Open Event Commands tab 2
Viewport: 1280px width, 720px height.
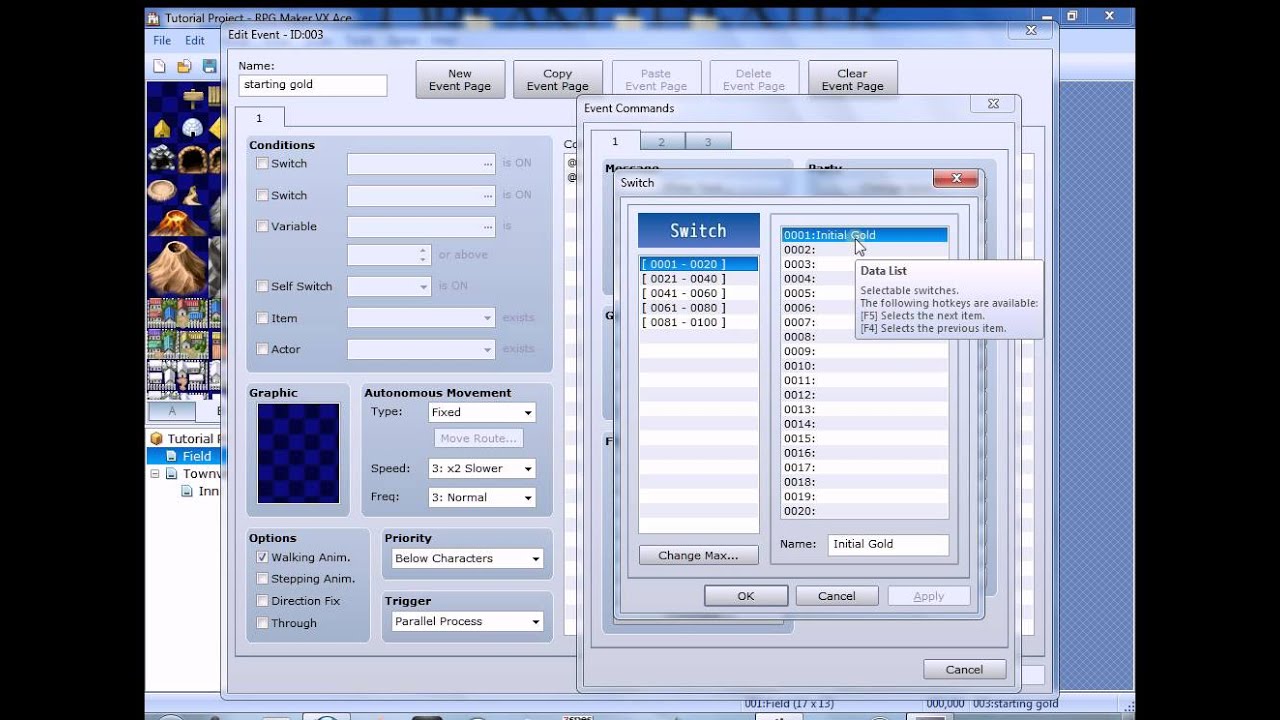[x=661, y=142]
